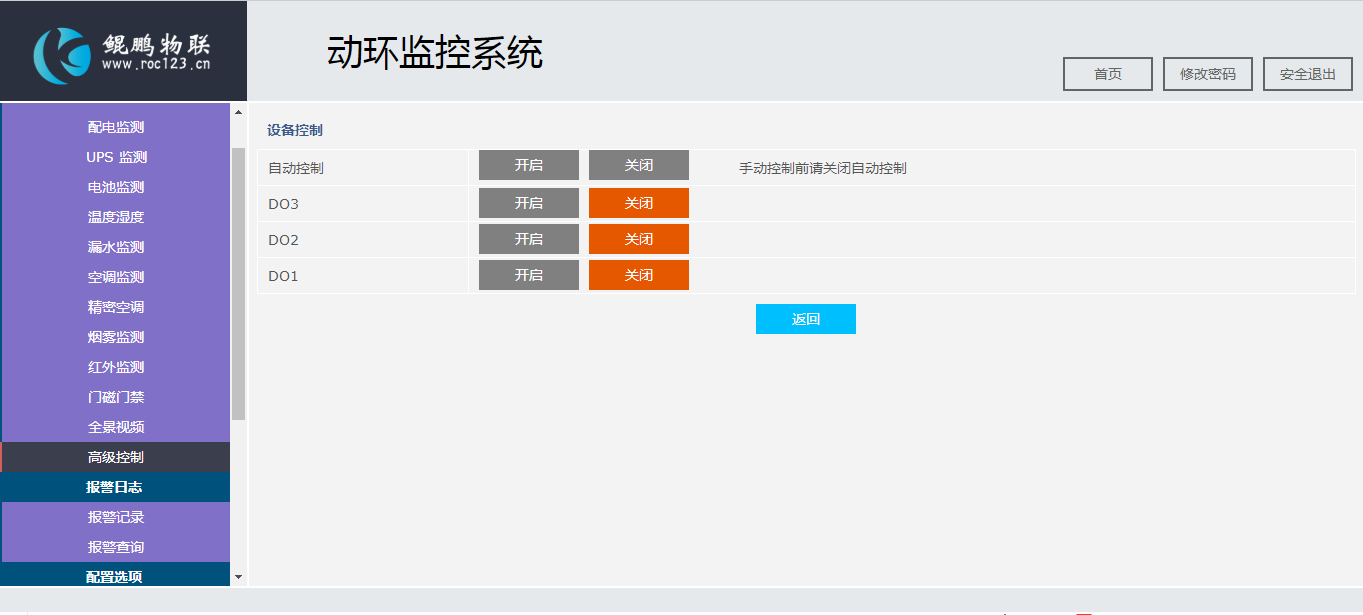Navigate to 漏水监测 section

pyautogui.click(x=115, y=246)
